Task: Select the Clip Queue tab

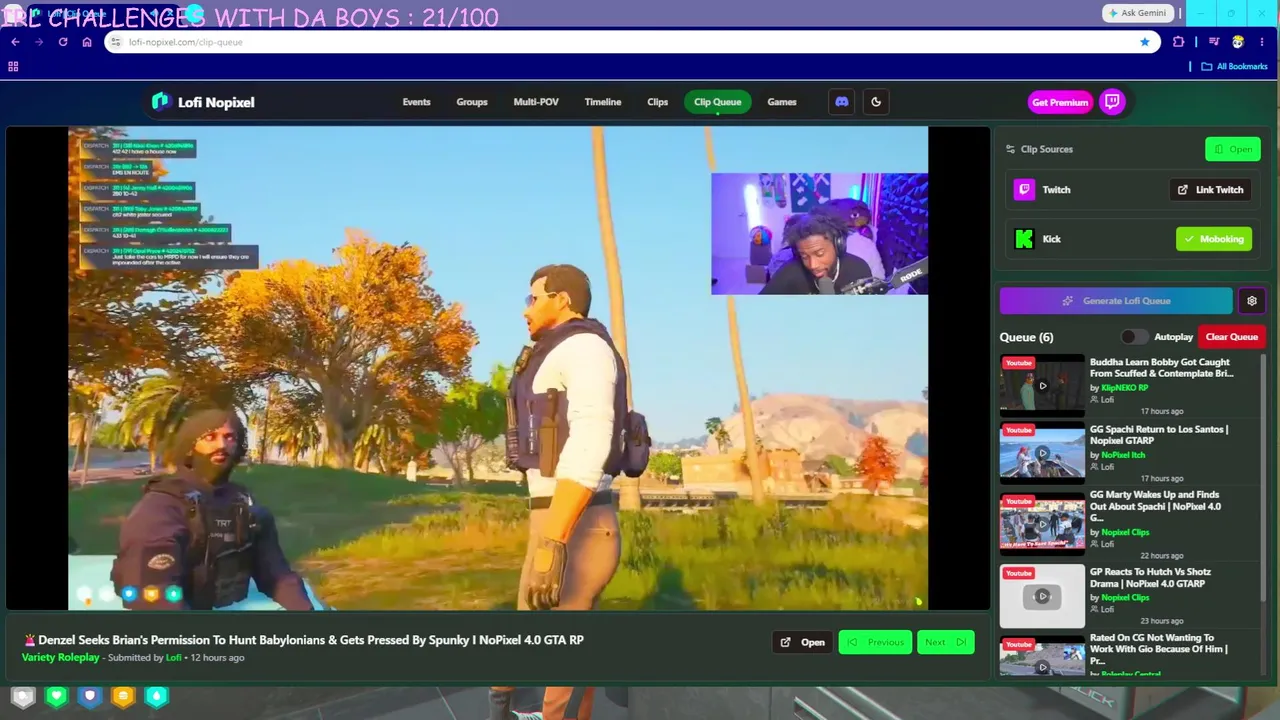Action: click(718, 102)
